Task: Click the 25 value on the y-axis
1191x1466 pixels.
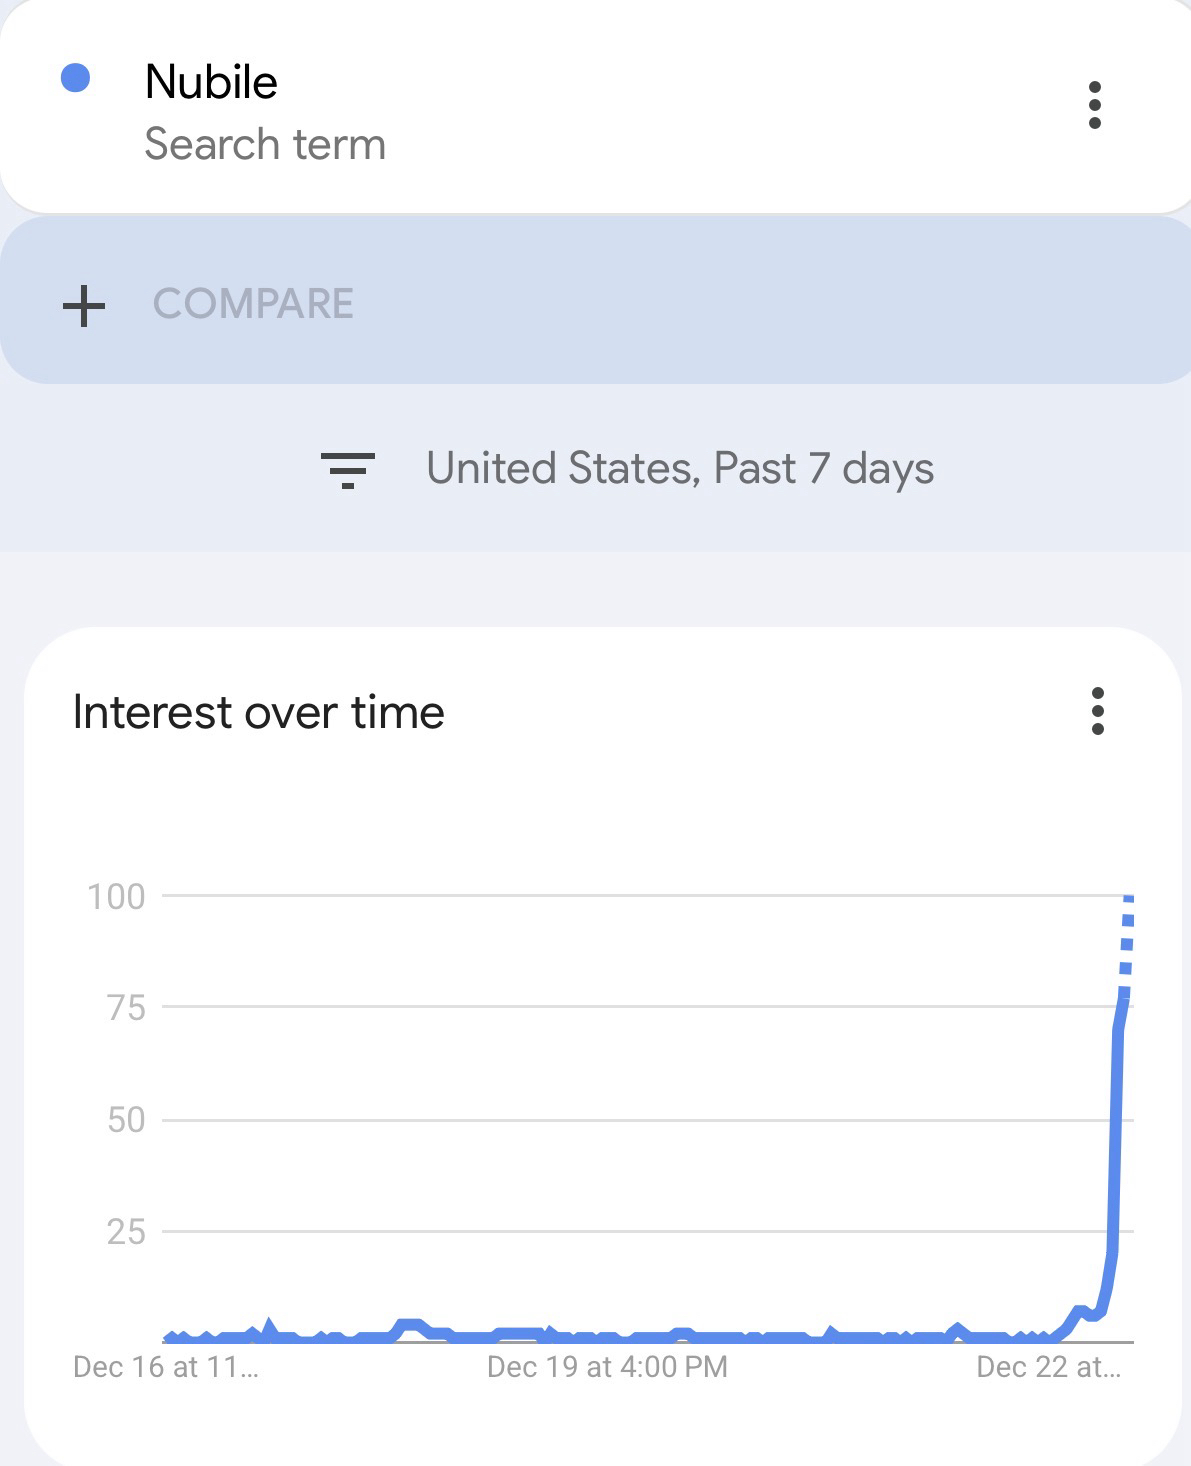Action: pos(126,1231)
